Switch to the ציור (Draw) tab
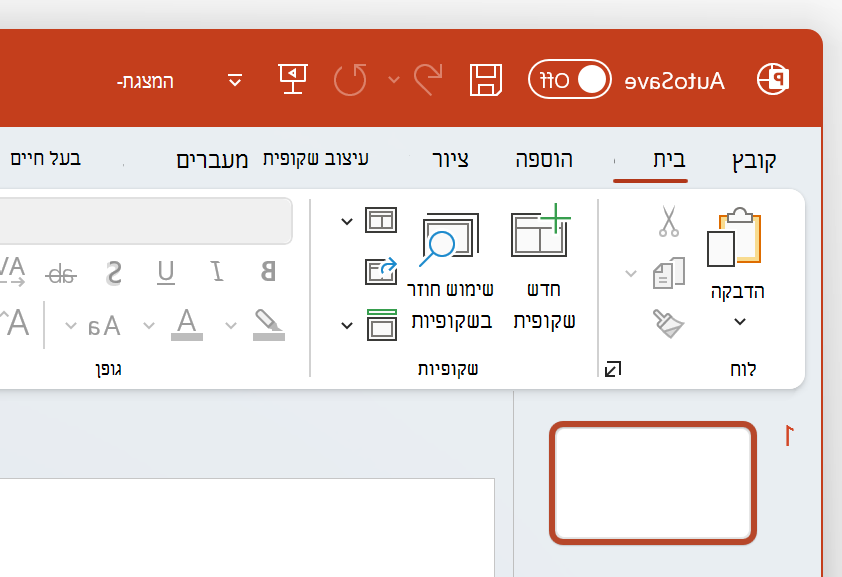Image resolution: width=842 pixels, height=577 pixels. point(451,159)
